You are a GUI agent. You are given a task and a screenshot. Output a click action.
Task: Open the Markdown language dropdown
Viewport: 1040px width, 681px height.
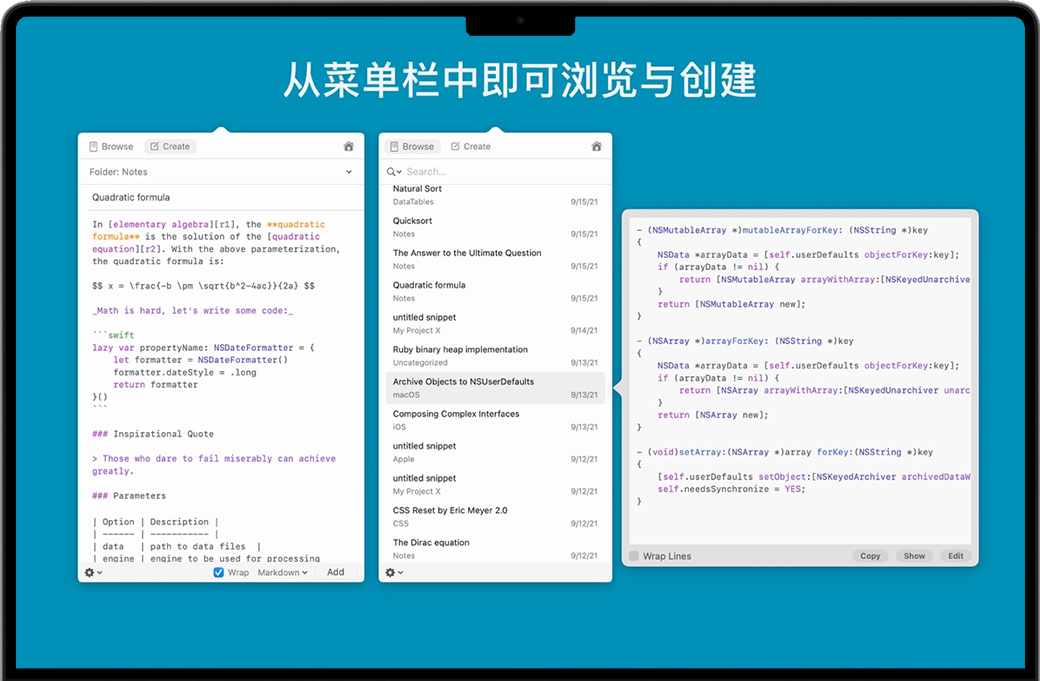tap(283, 572)
